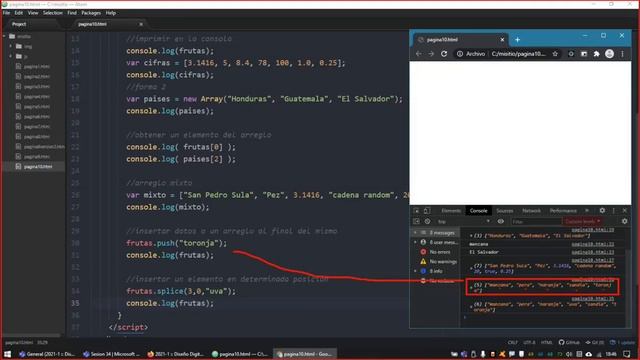
Task: Expand the js folder in tree
Action: [x=11, y=56]
